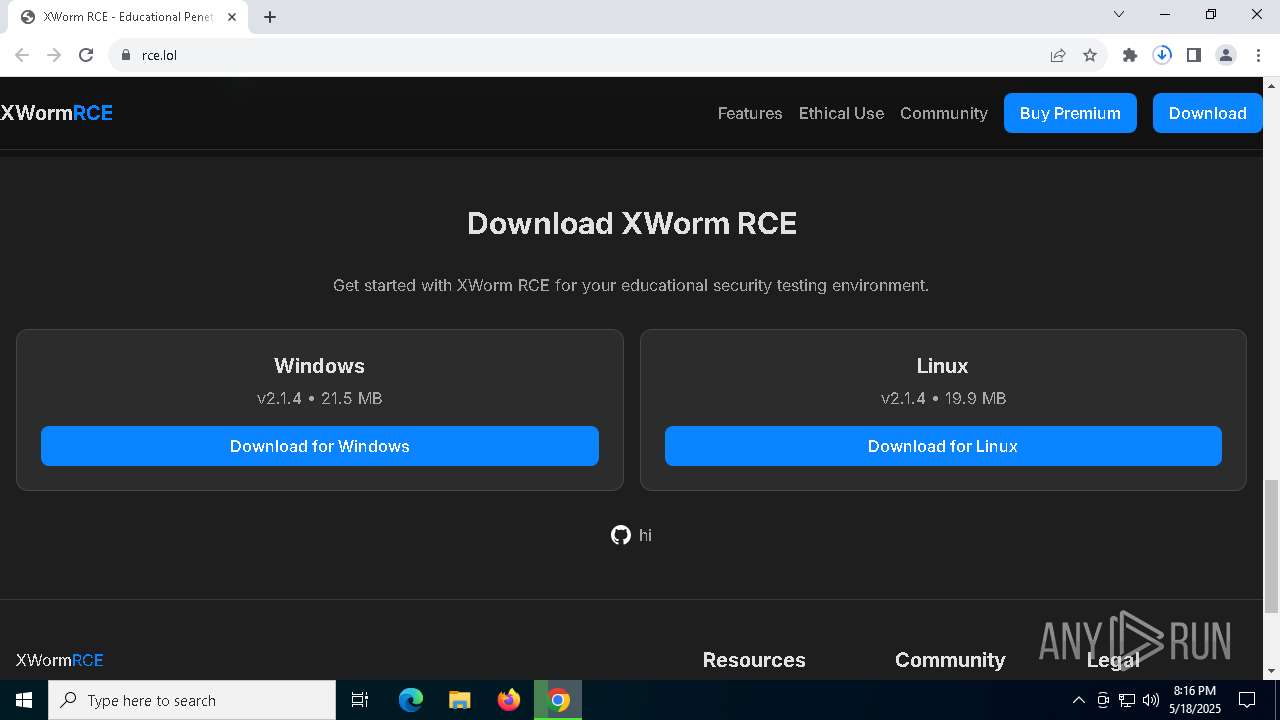Open Task View from the taskbar
The image size is (1280, 720).
pyautogui.click(x=360, y=700)
